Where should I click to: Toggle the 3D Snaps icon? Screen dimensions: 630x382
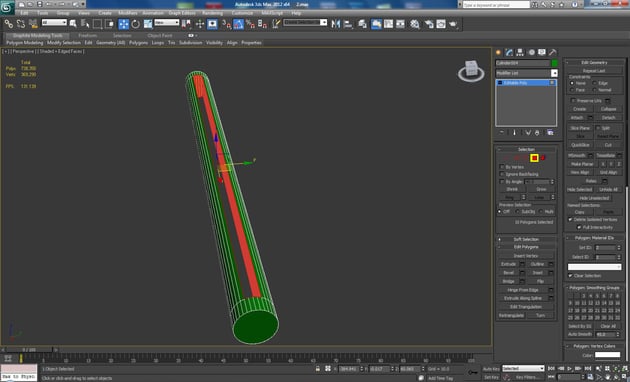click(x=227, y=24)
